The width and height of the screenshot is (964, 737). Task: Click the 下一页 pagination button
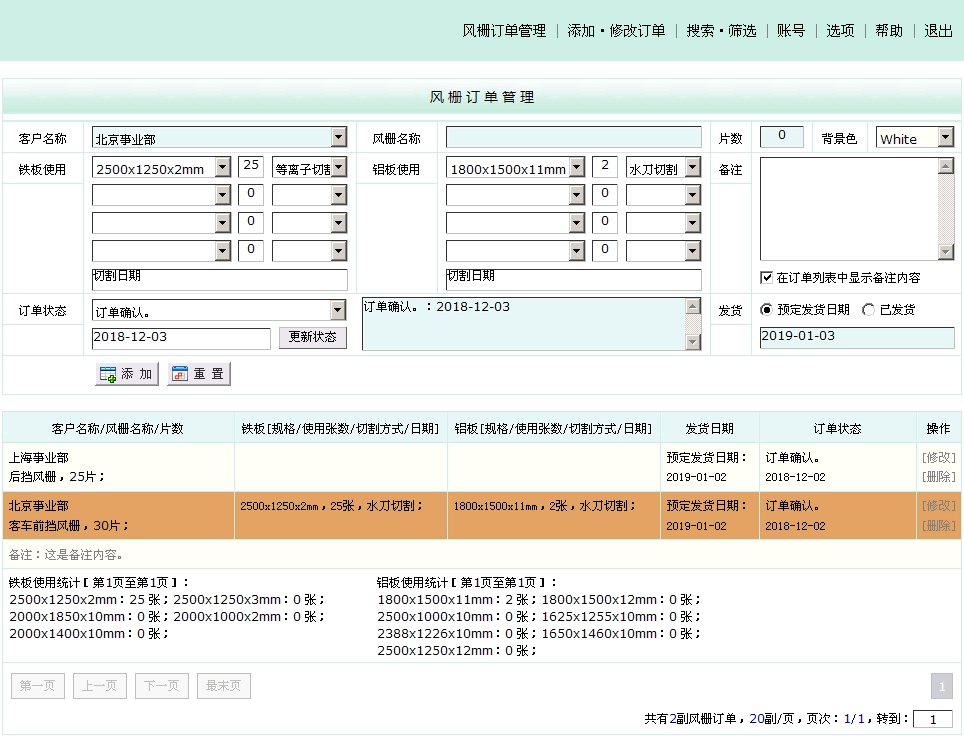click(x=161, y=686)
